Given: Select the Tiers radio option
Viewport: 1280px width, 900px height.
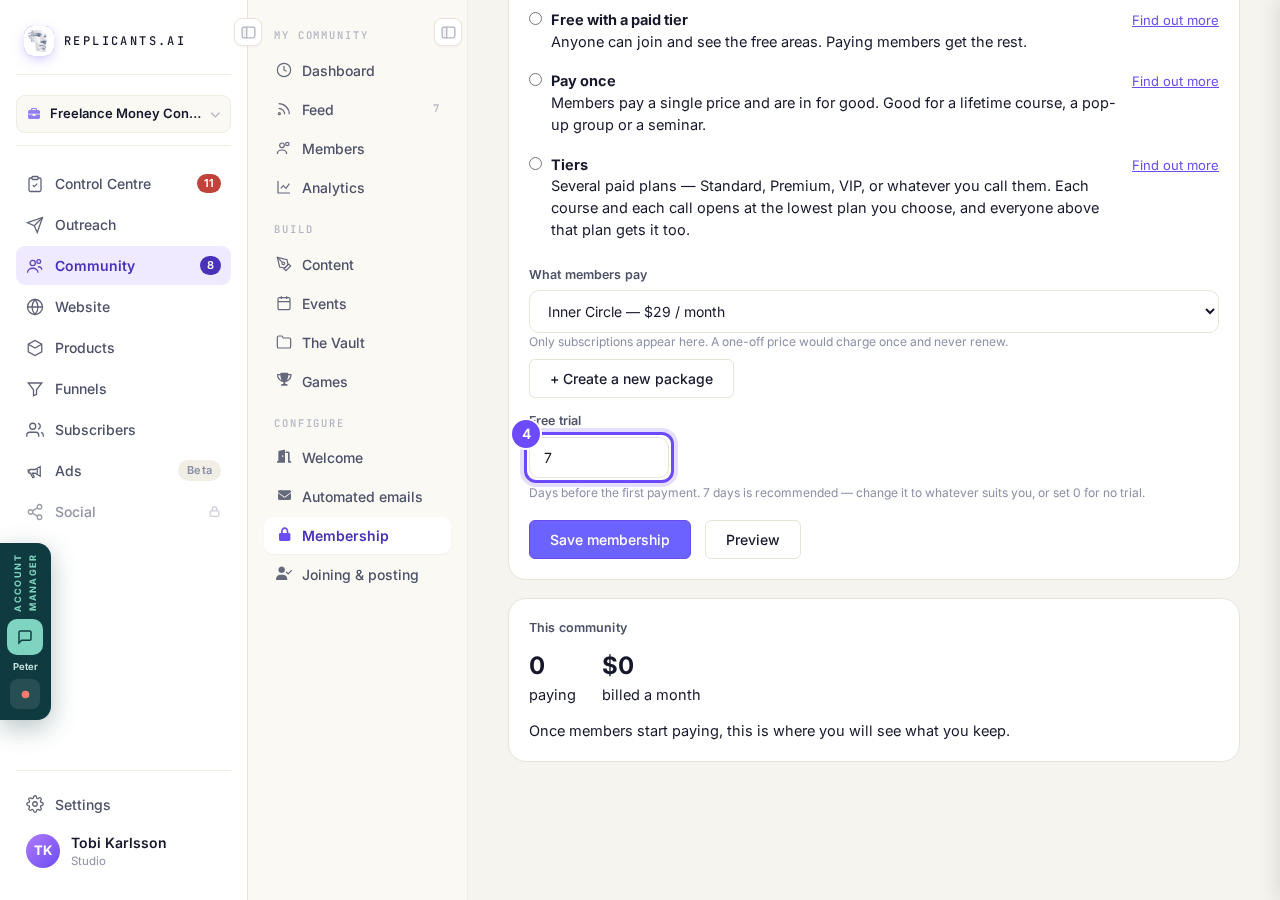Looking at the screenshot, I should [536, 164].
